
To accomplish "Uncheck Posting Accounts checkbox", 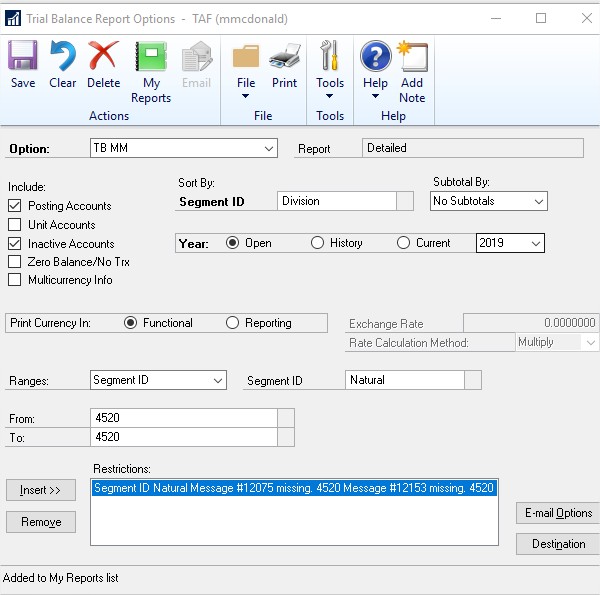I will (x=15, y=205).
